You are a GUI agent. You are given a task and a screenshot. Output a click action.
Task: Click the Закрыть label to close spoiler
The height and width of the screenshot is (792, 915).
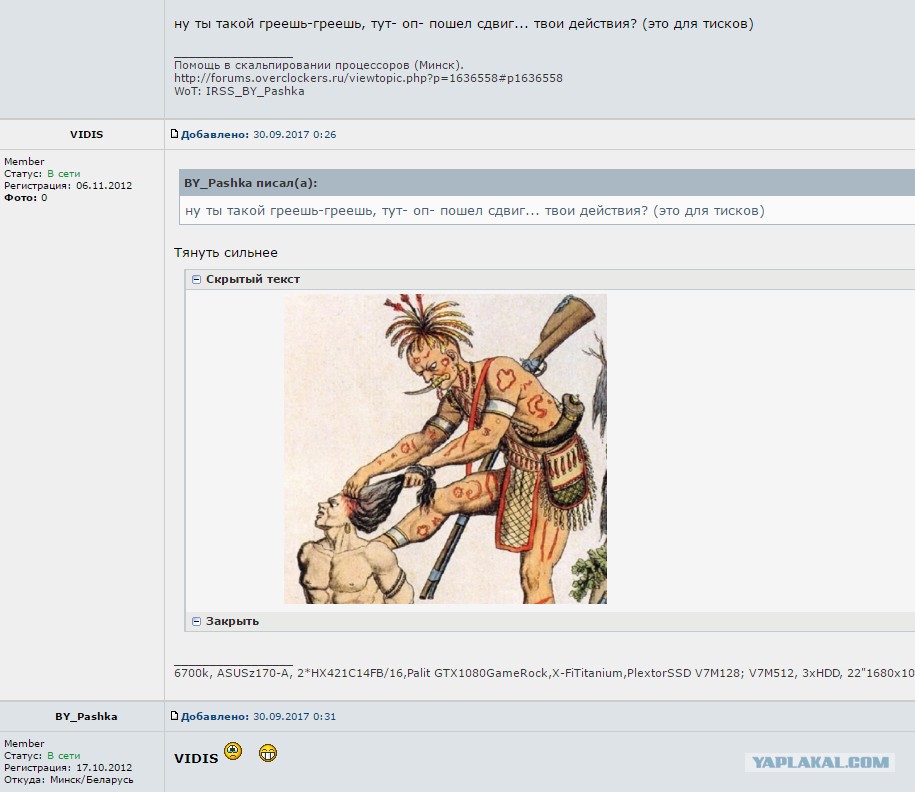tap(232, 622)
